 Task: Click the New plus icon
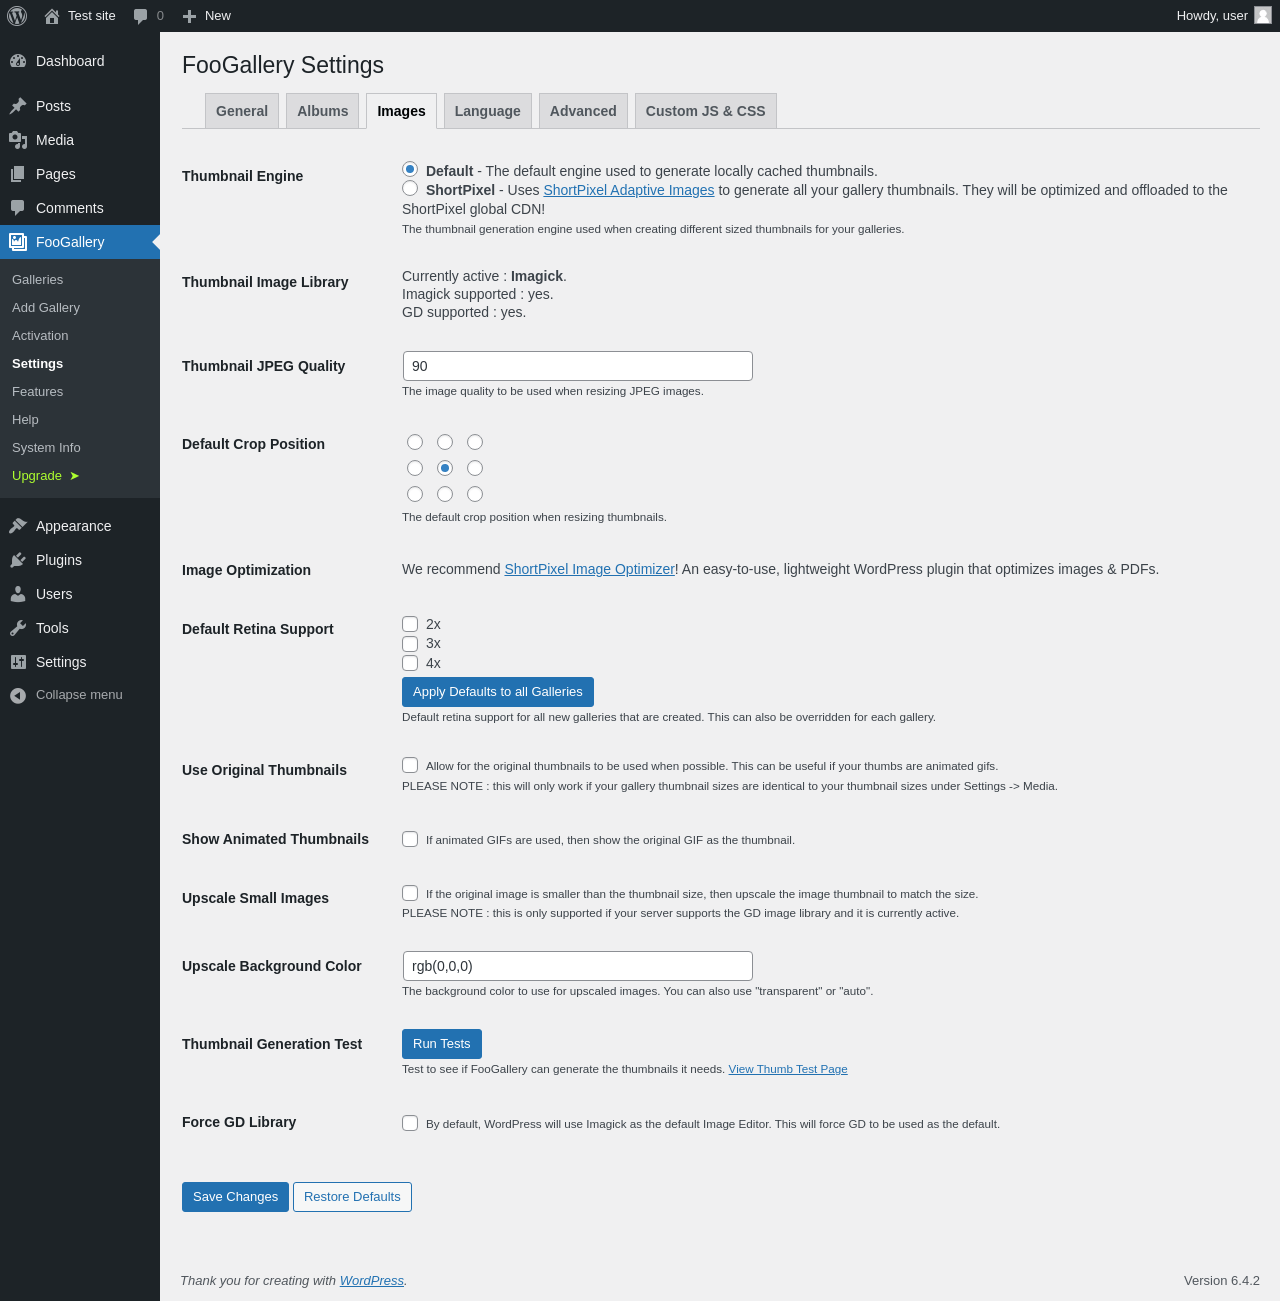(189, 16)
